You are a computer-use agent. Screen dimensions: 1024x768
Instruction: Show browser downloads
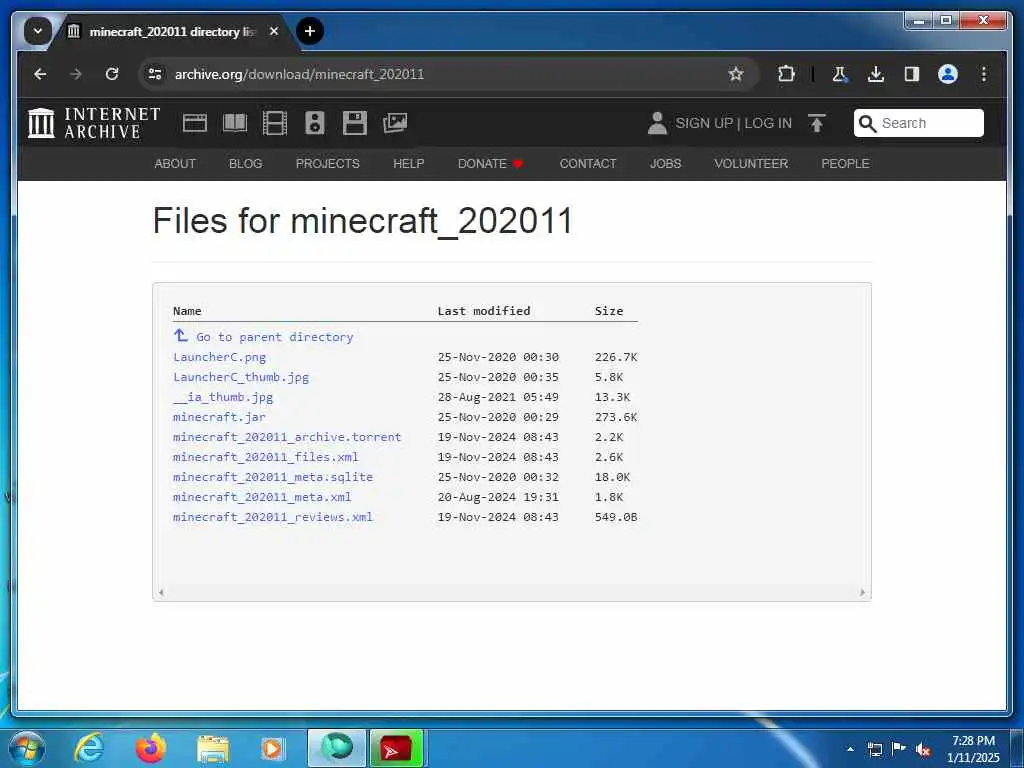point(876,74)
